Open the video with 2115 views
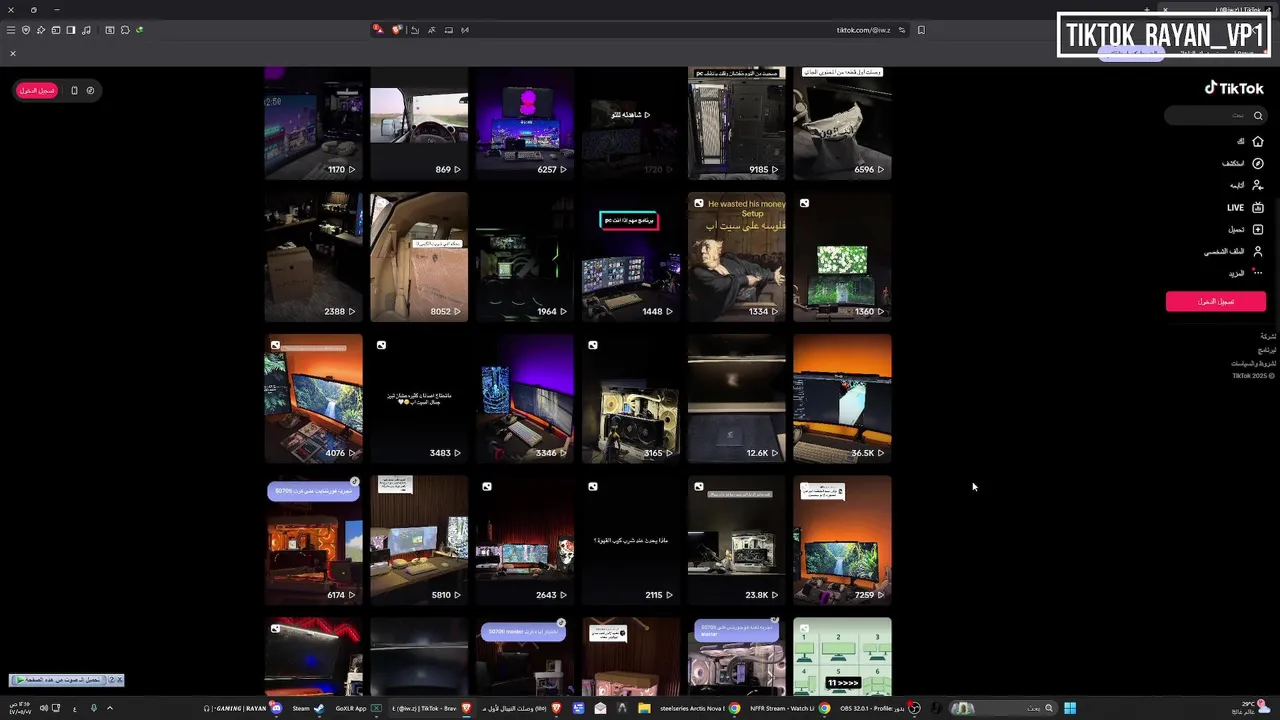 631,541
